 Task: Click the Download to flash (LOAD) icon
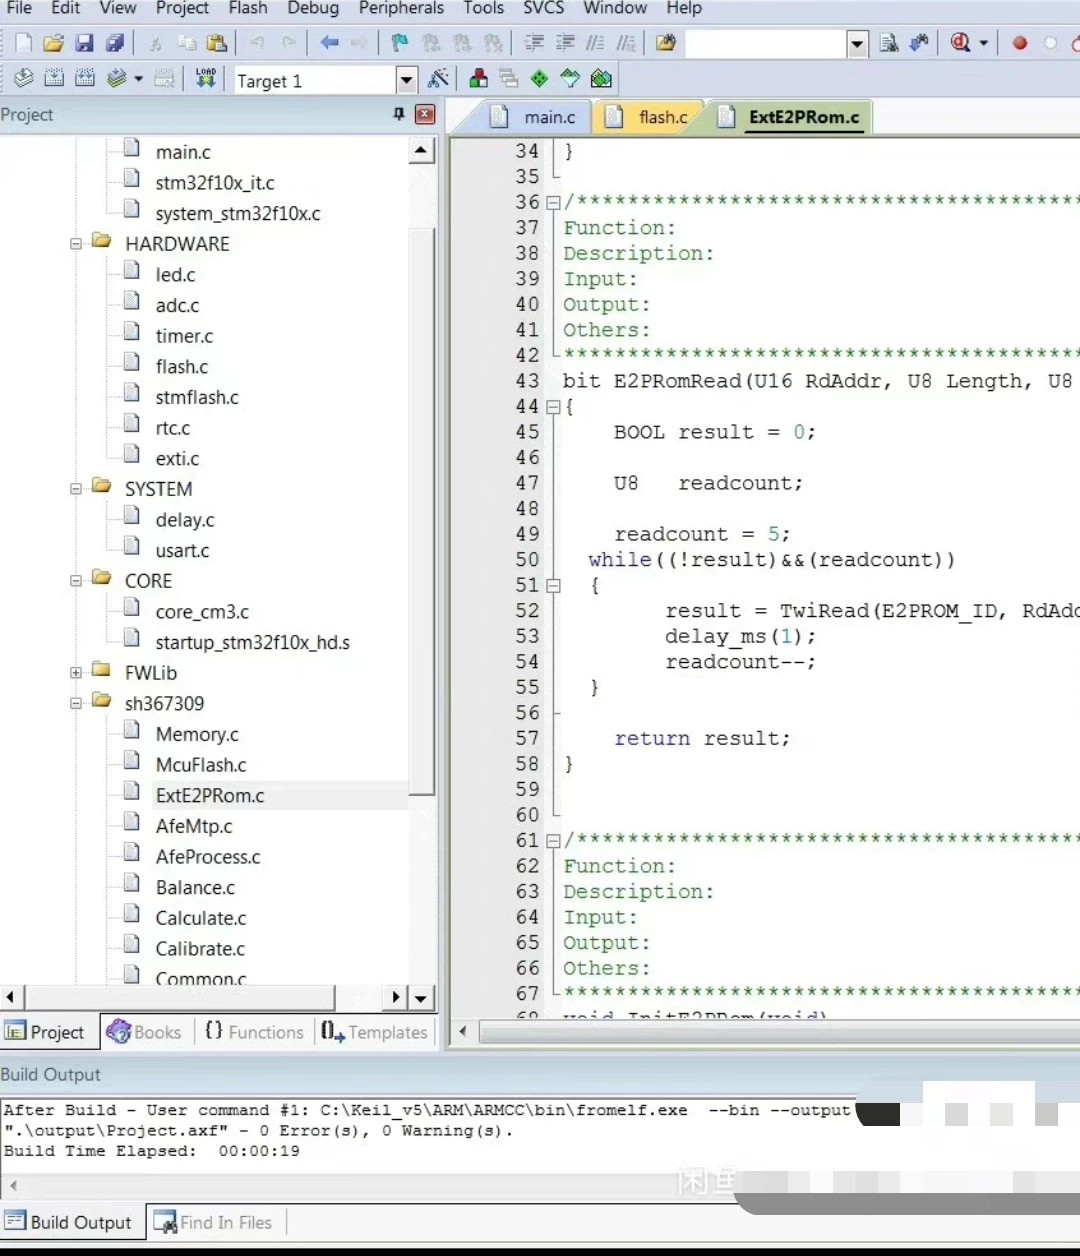(x=206, y=78)
